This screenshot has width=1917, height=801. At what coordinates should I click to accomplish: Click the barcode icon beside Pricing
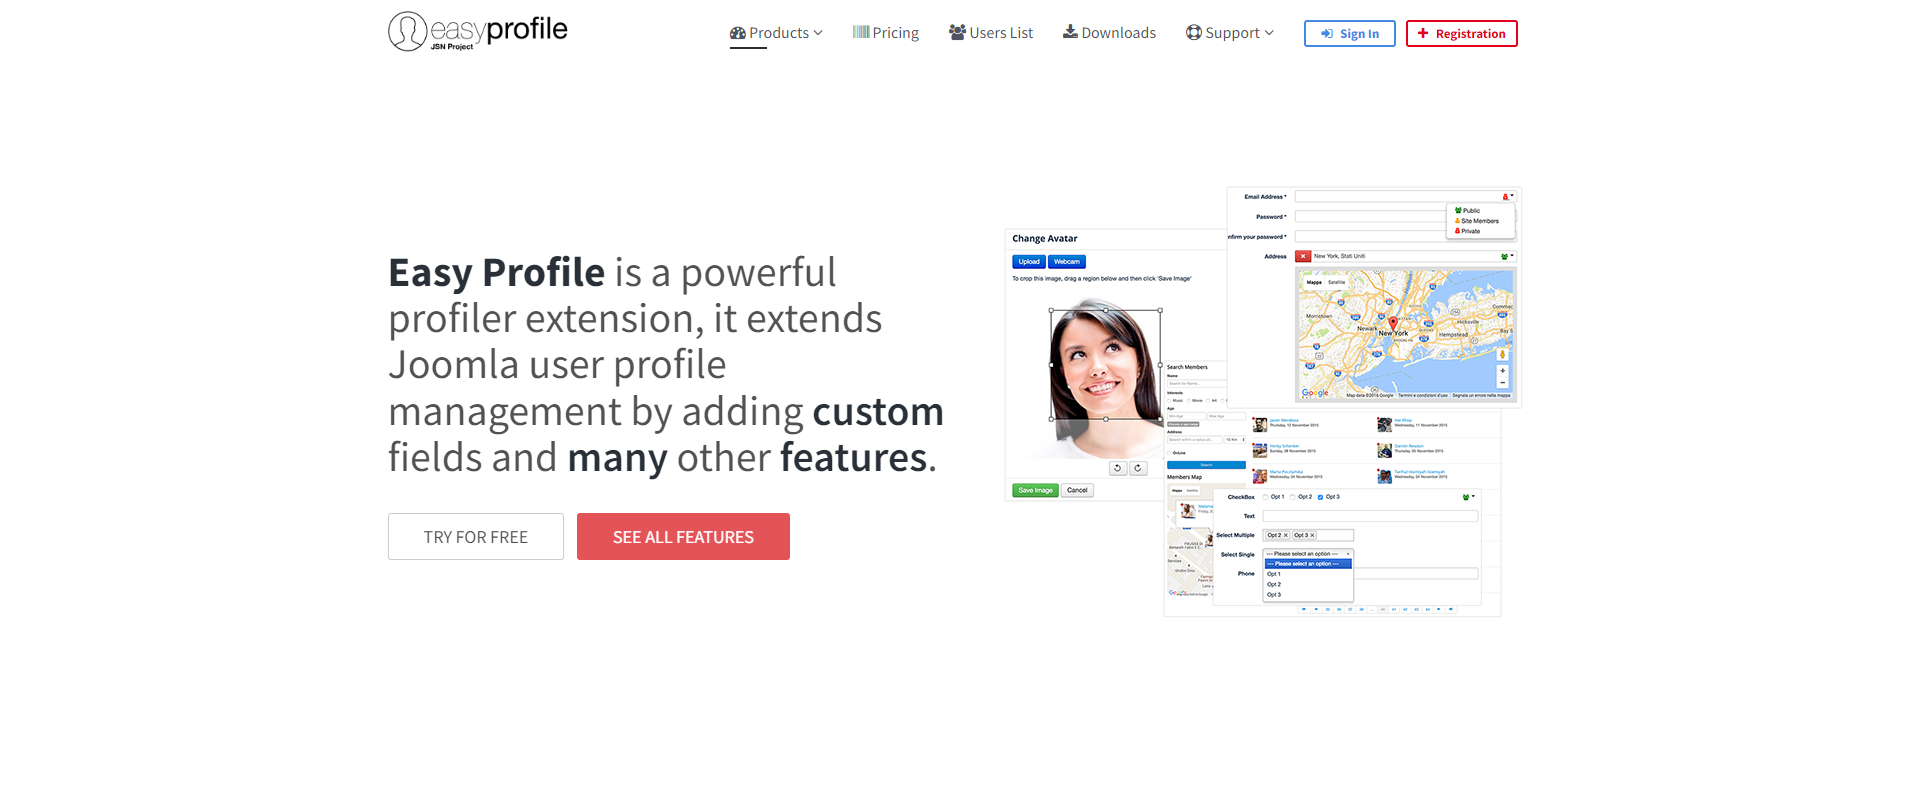tap(861, 32)
